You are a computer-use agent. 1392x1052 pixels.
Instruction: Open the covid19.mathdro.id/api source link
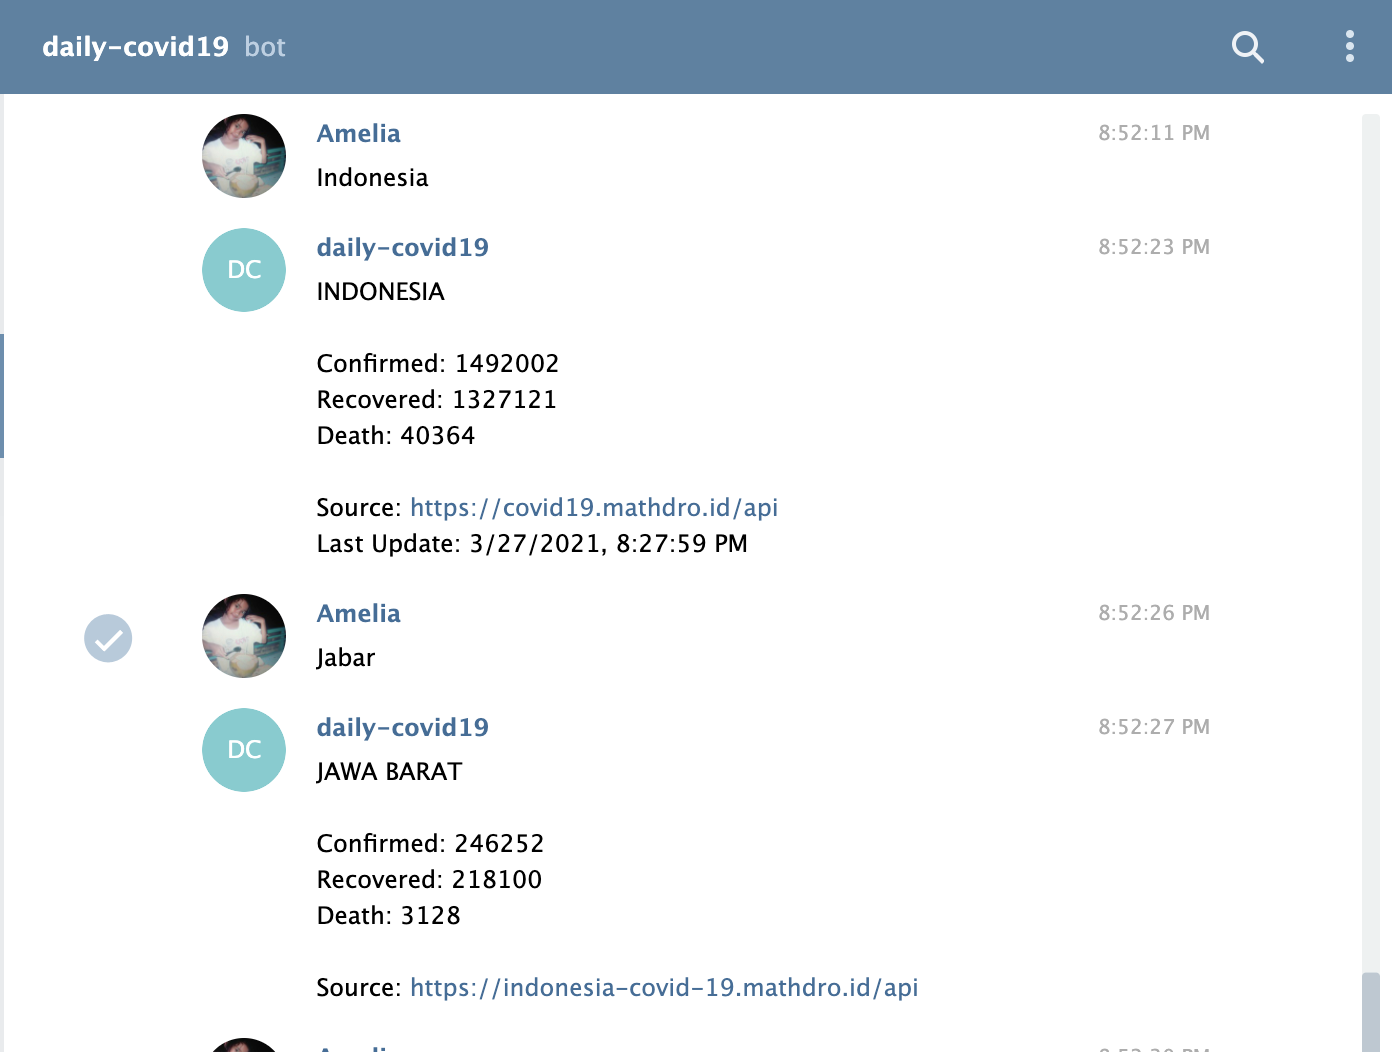594,508
